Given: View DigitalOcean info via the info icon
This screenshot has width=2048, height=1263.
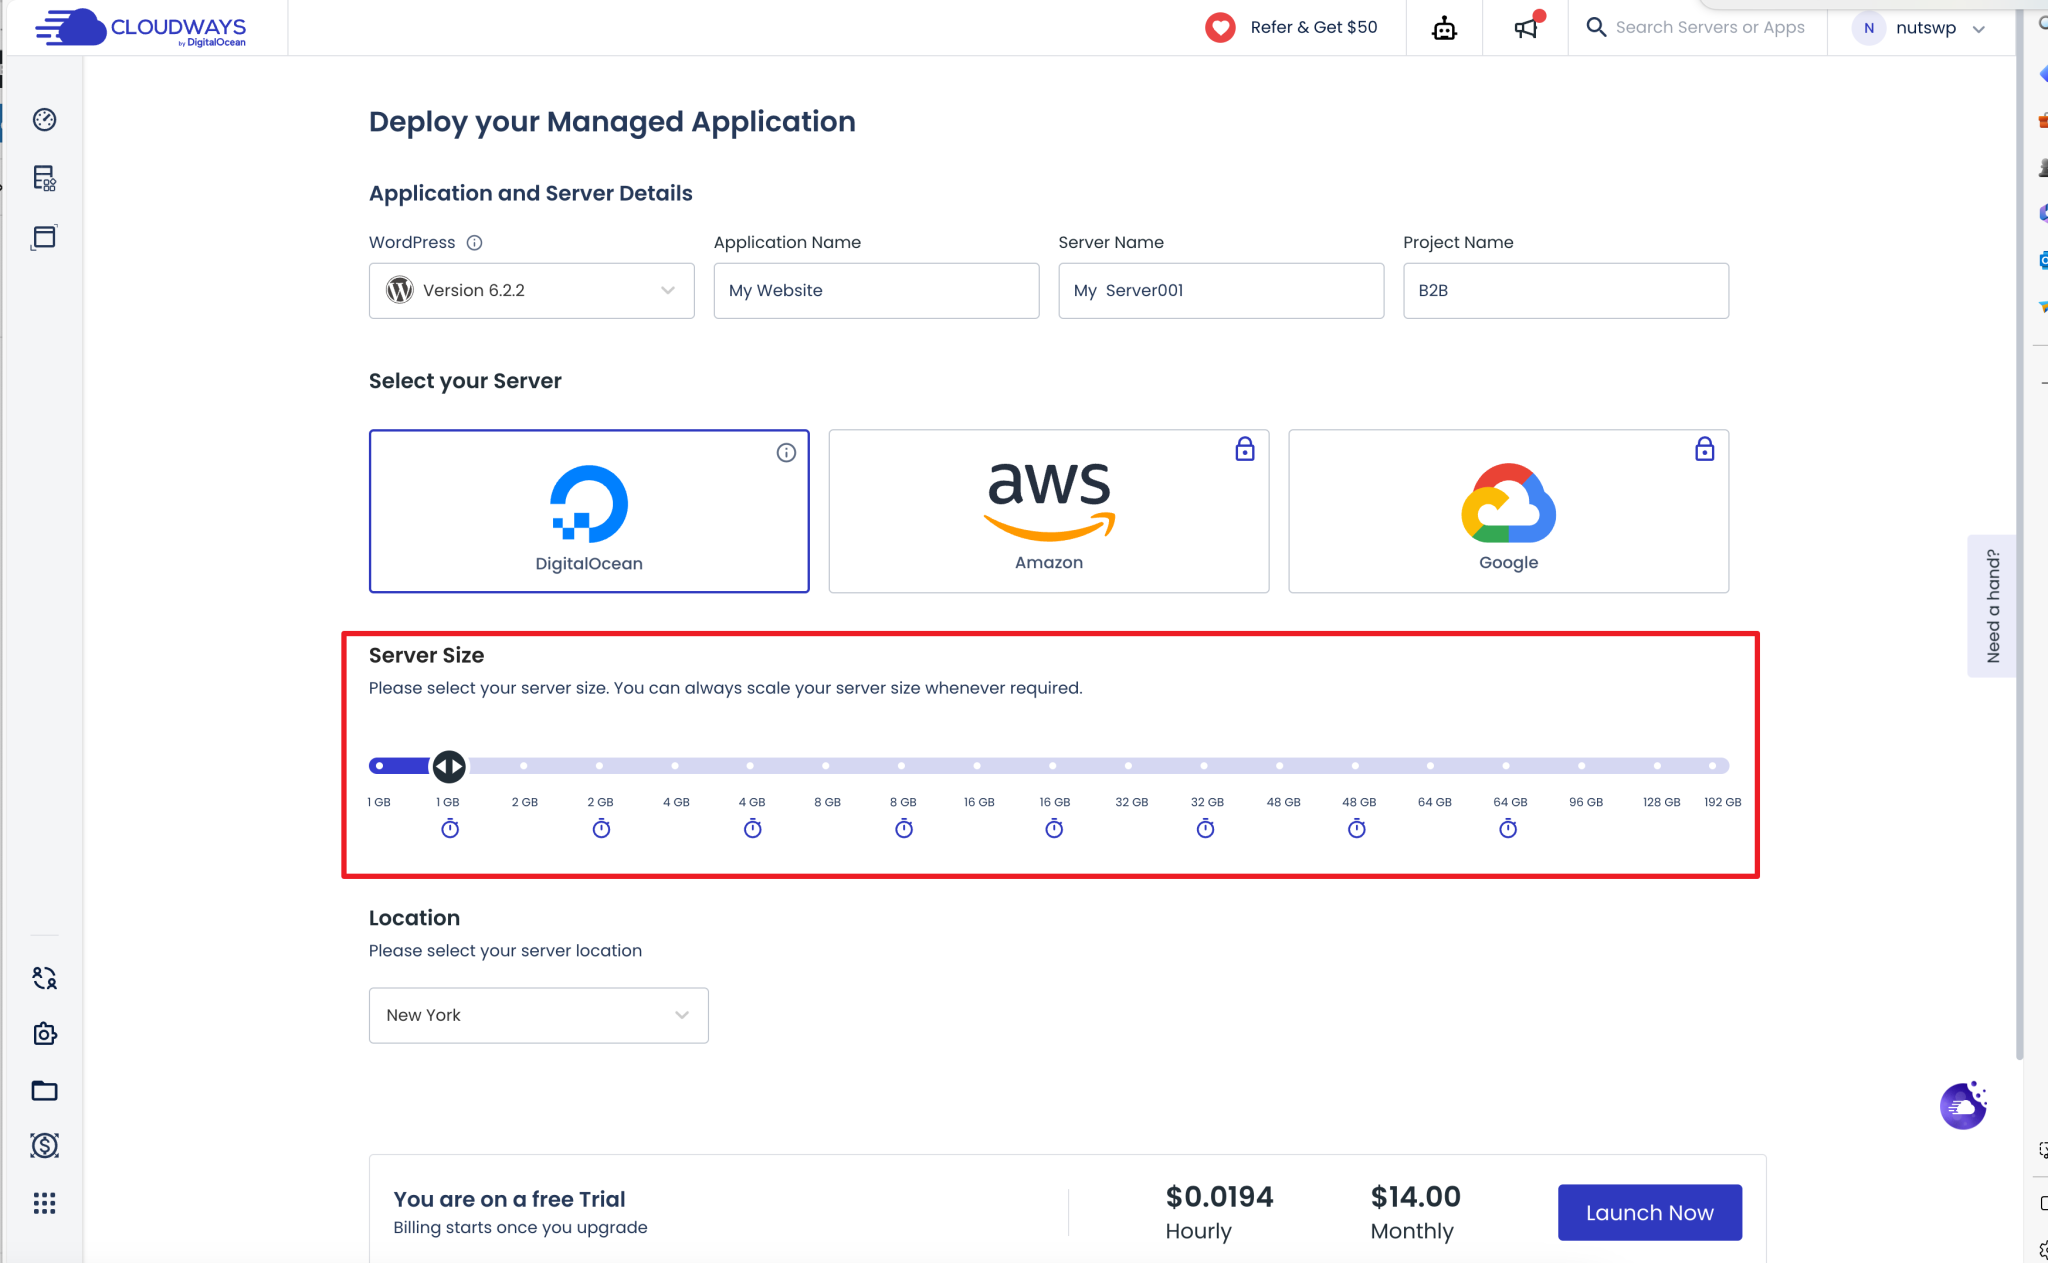Looking at the screenshot, I should click(785, 453).
